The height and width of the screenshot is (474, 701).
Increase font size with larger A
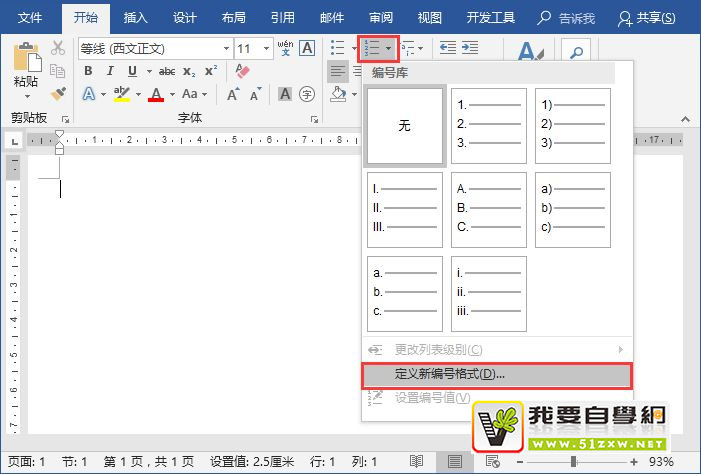(233, 94)
